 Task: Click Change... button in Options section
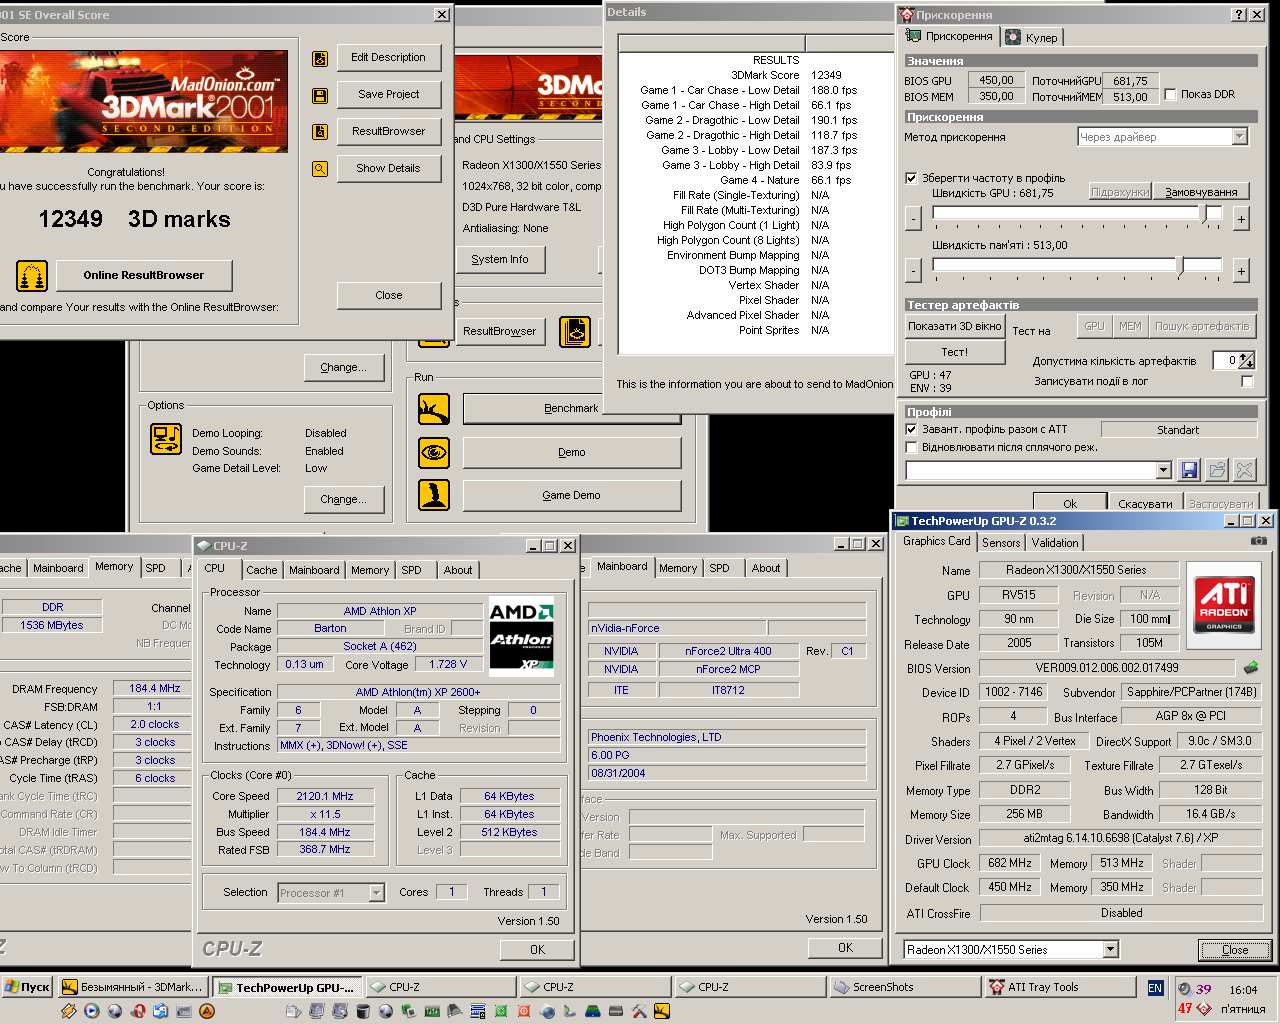point(343,499)
